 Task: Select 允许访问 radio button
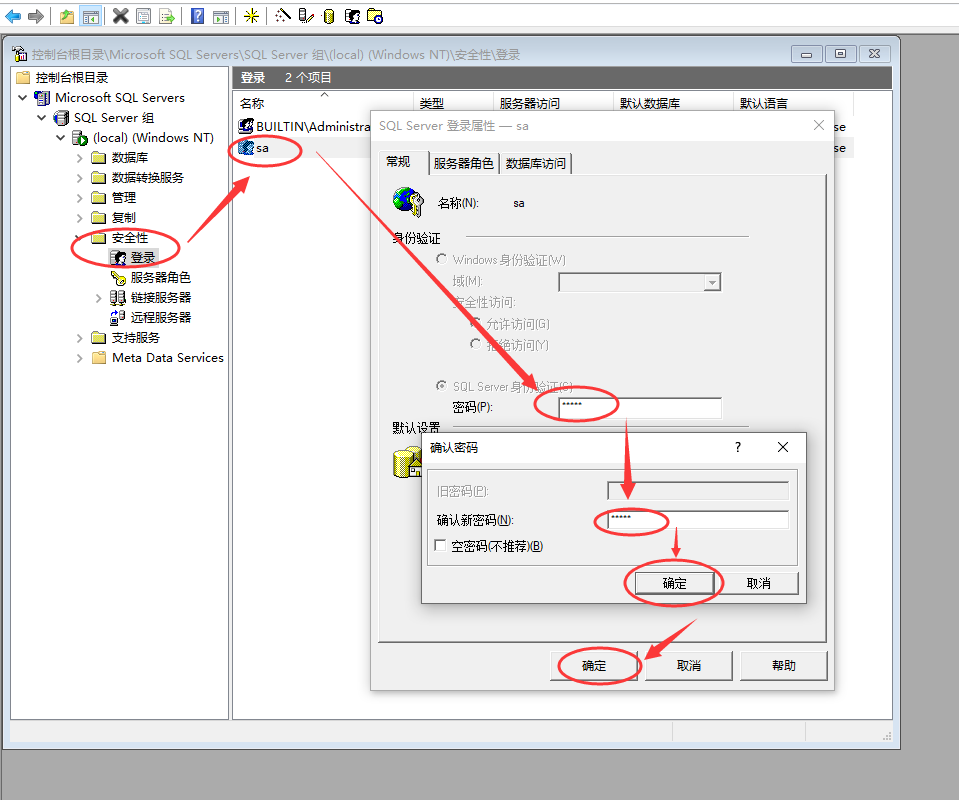(x=475, y=322)
